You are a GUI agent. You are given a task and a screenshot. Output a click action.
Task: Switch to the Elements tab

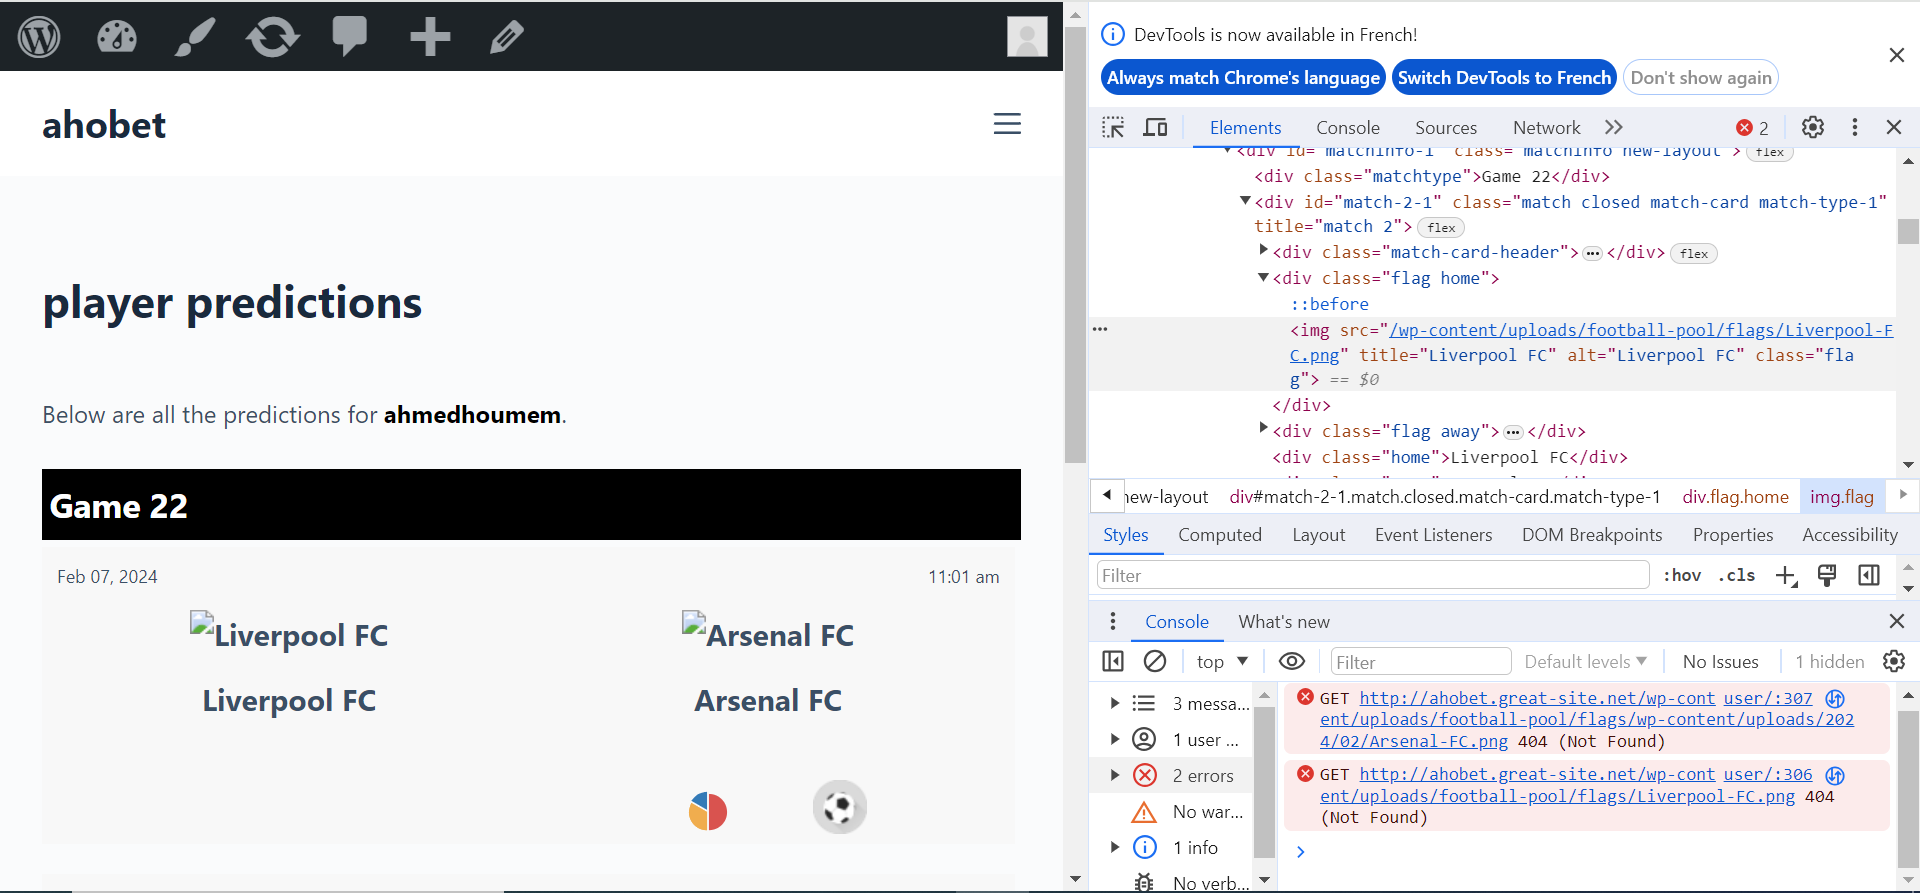coord(1245,128)
